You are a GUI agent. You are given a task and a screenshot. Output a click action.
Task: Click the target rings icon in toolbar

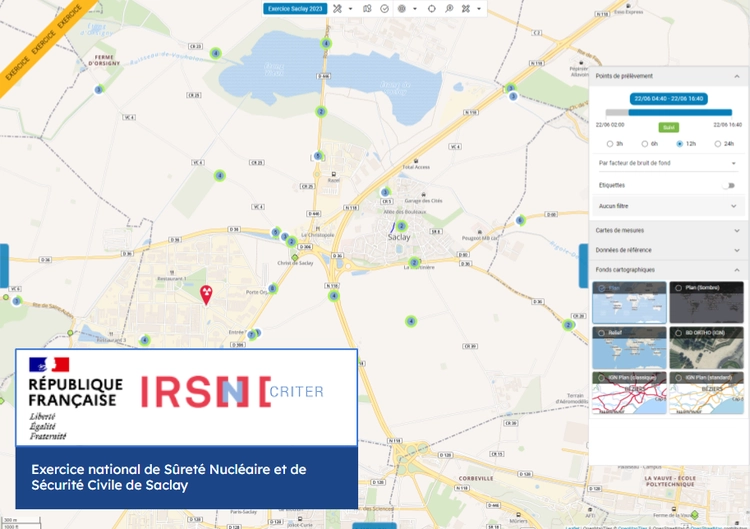(x=402, y=8)
